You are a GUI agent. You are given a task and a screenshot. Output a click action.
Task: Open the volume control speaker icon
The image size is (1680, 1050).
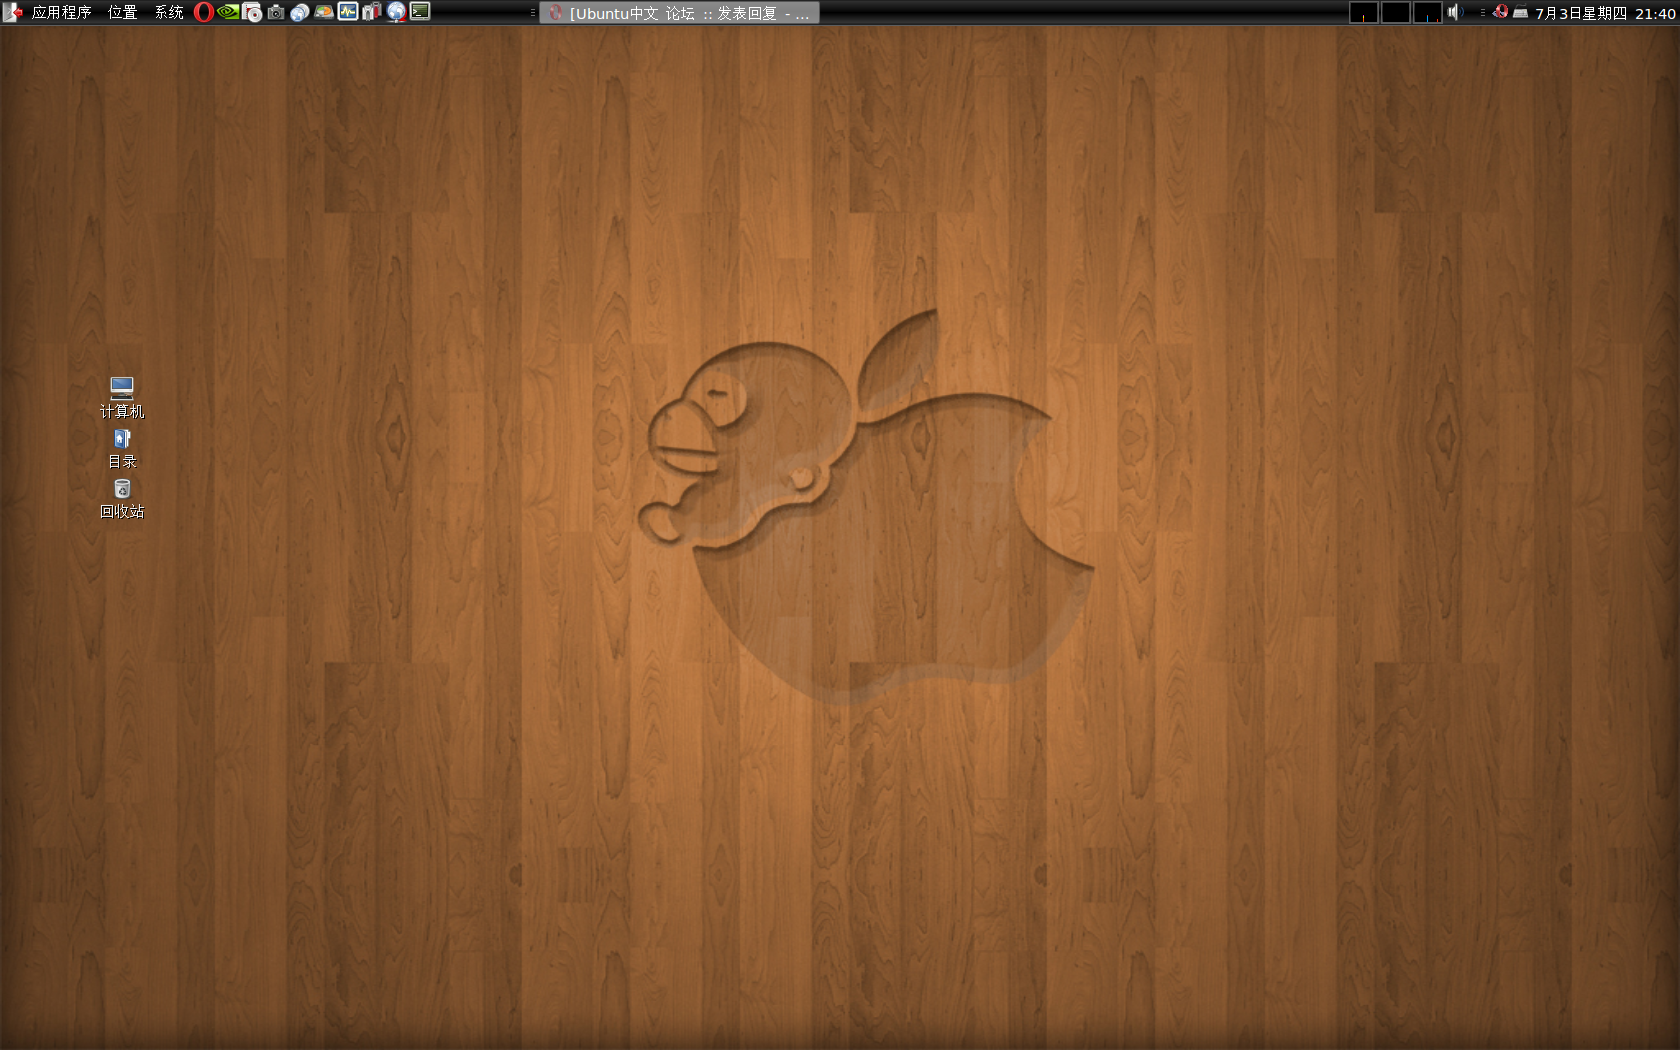tap(1455, 12)
